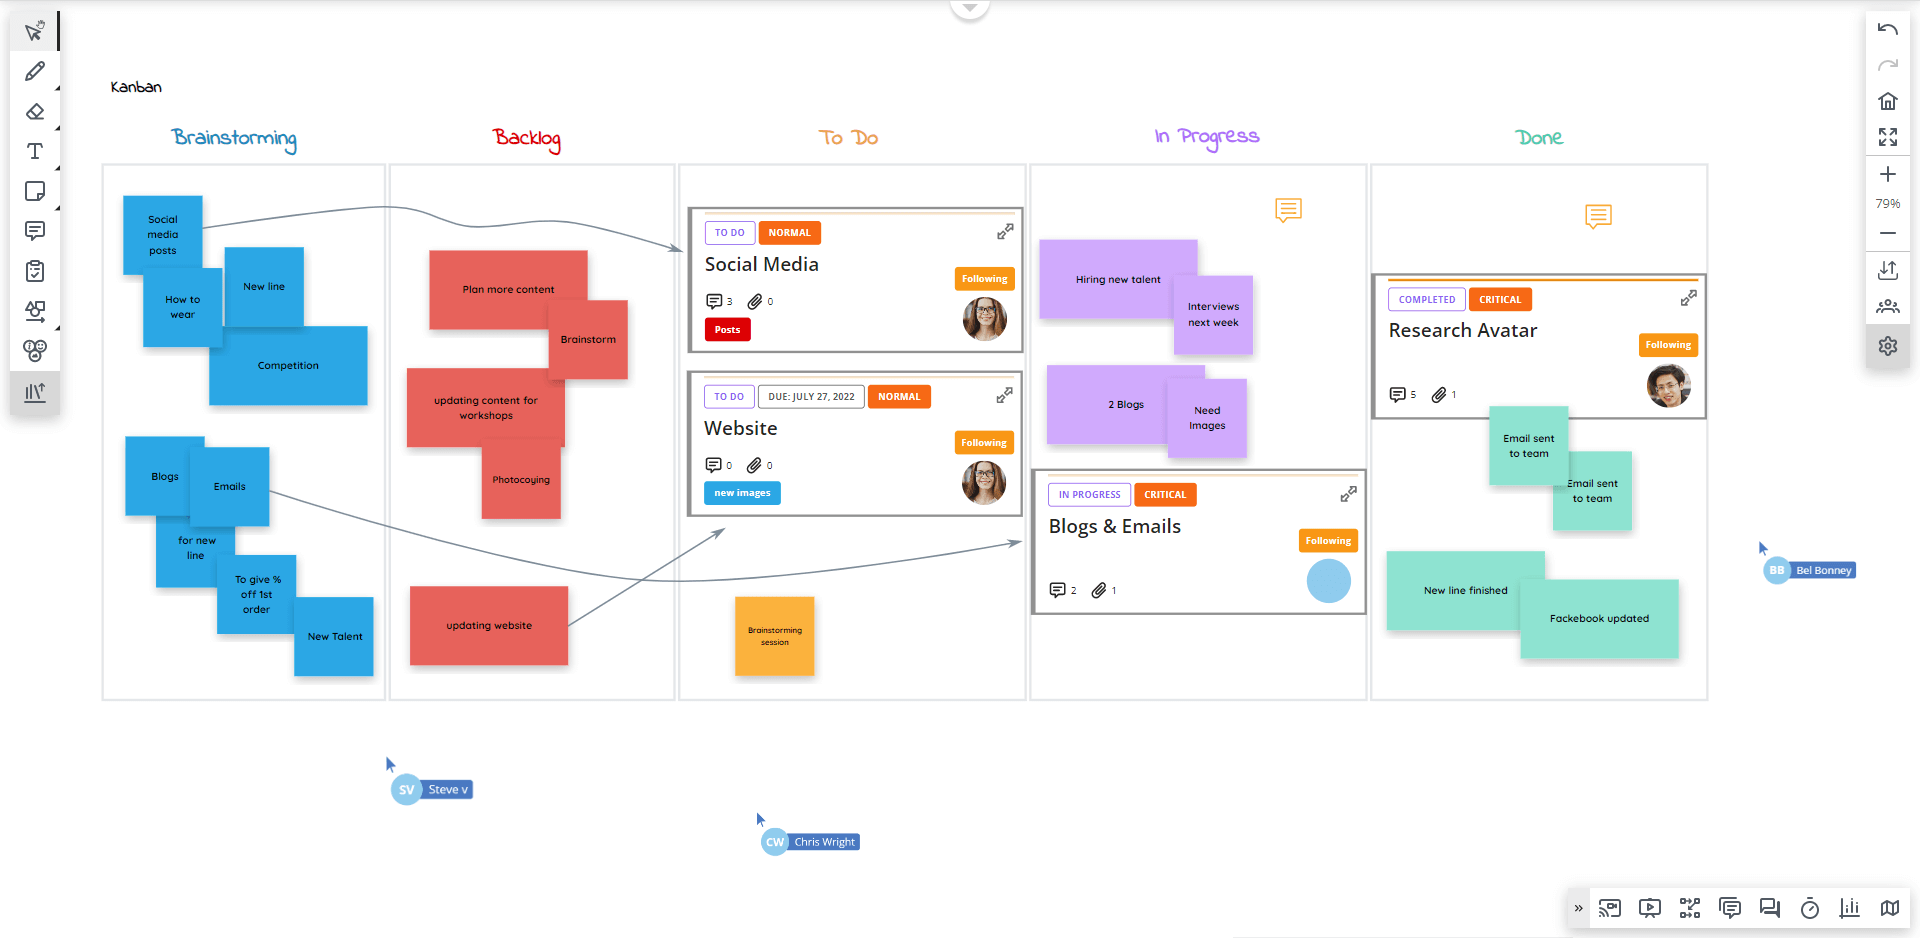Screen dimensions: 1920x938
Task: Click the Posts tag on Social Media
Action: pyautogui.click(x=727, y=330)
